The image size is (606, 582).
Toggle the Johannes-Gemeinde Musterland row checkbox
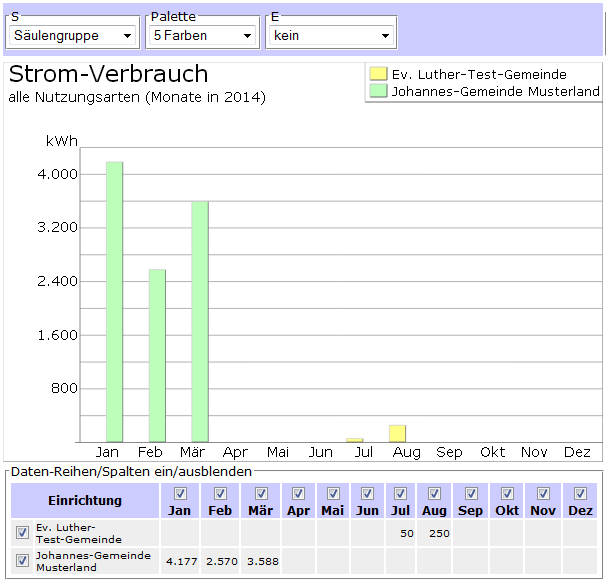click(x=23, y=561)
